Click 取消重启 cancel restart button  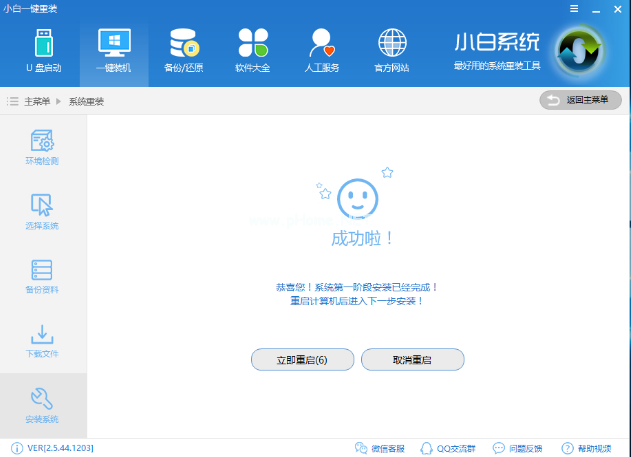(412, 360)
